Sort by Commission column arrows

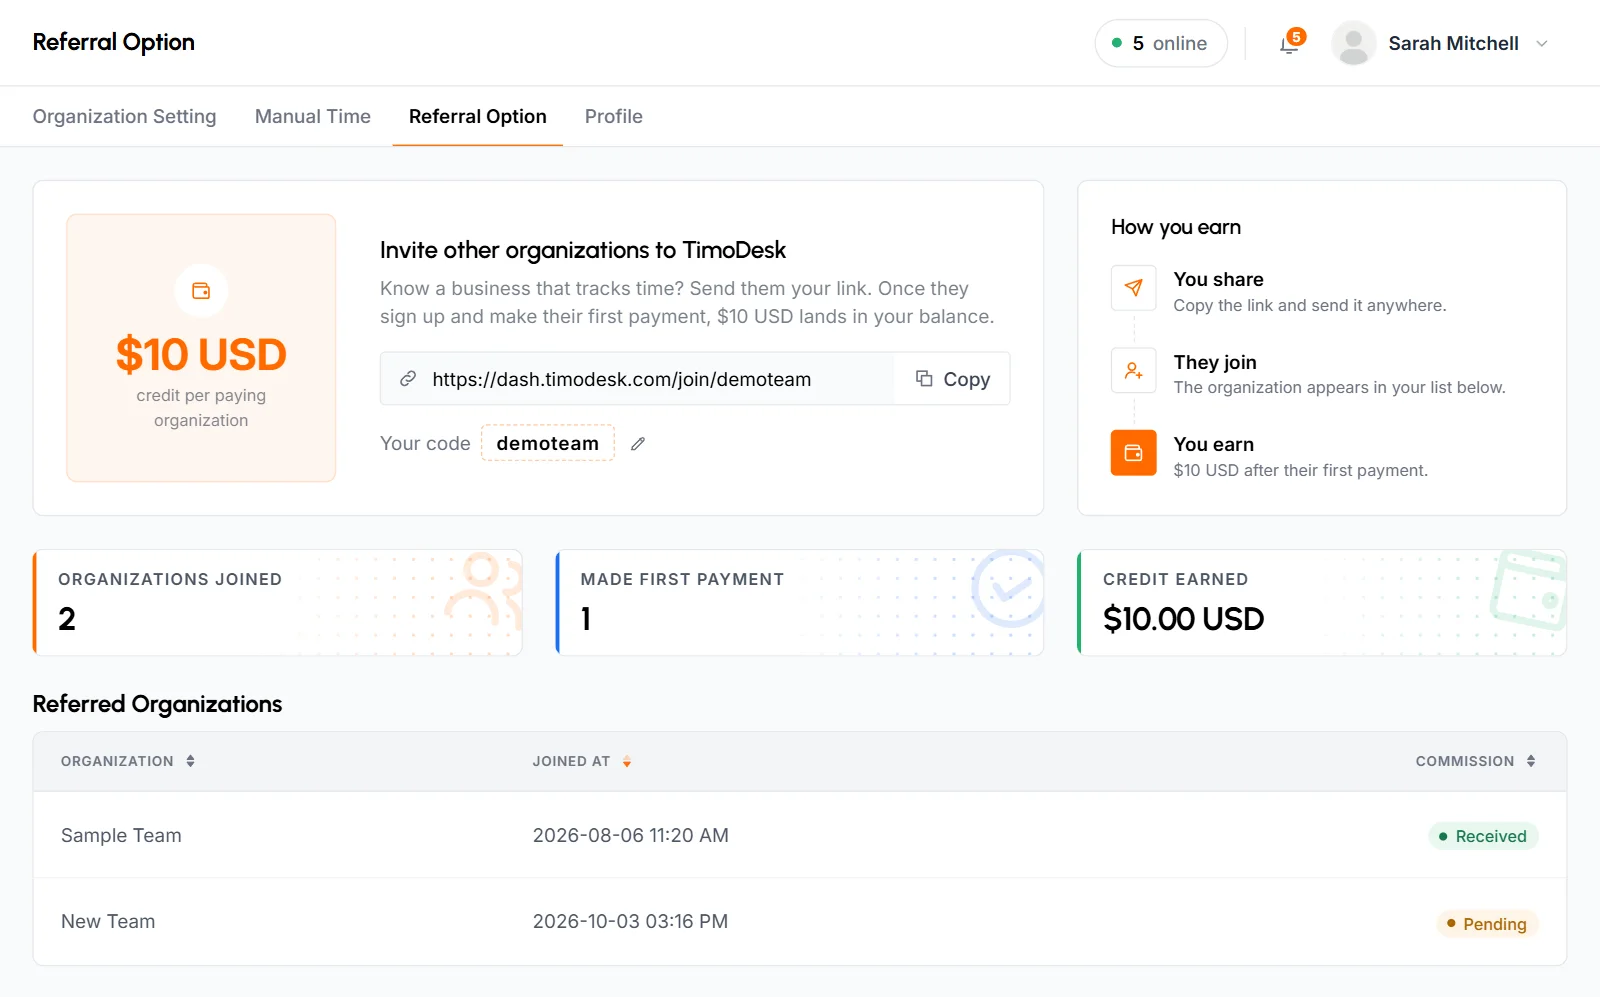pos(1531,761)
